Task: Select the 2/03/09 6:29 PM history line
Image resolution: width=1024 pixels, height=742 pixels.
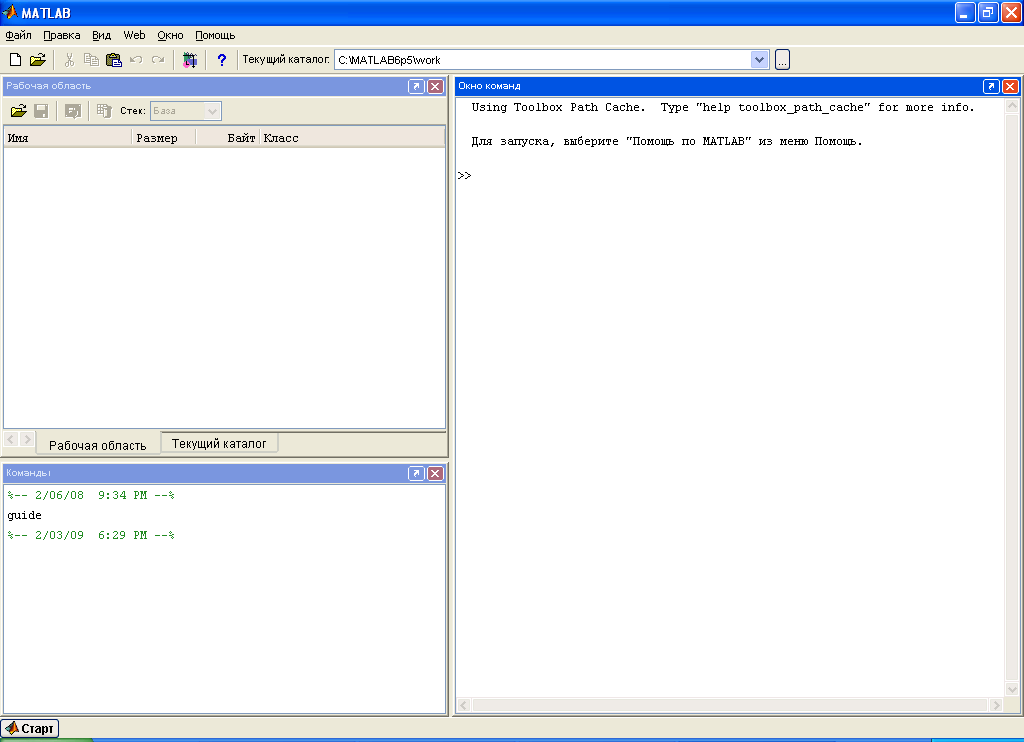Action: [x=91, y=535]
